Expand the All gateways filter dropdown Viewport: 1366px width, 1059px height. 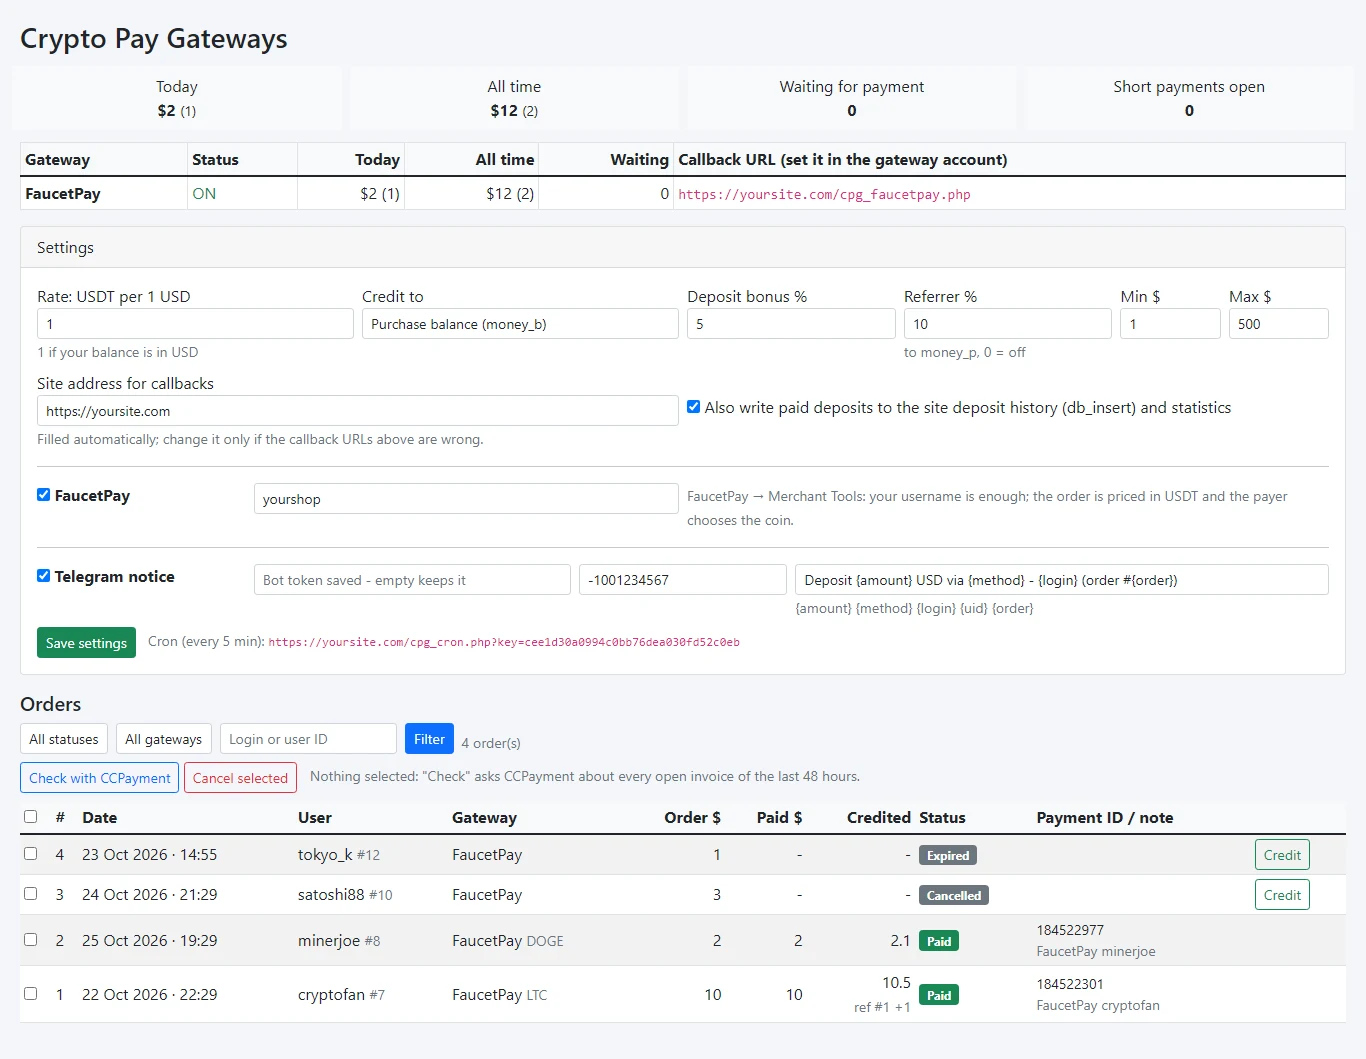(x=164, y=739)
